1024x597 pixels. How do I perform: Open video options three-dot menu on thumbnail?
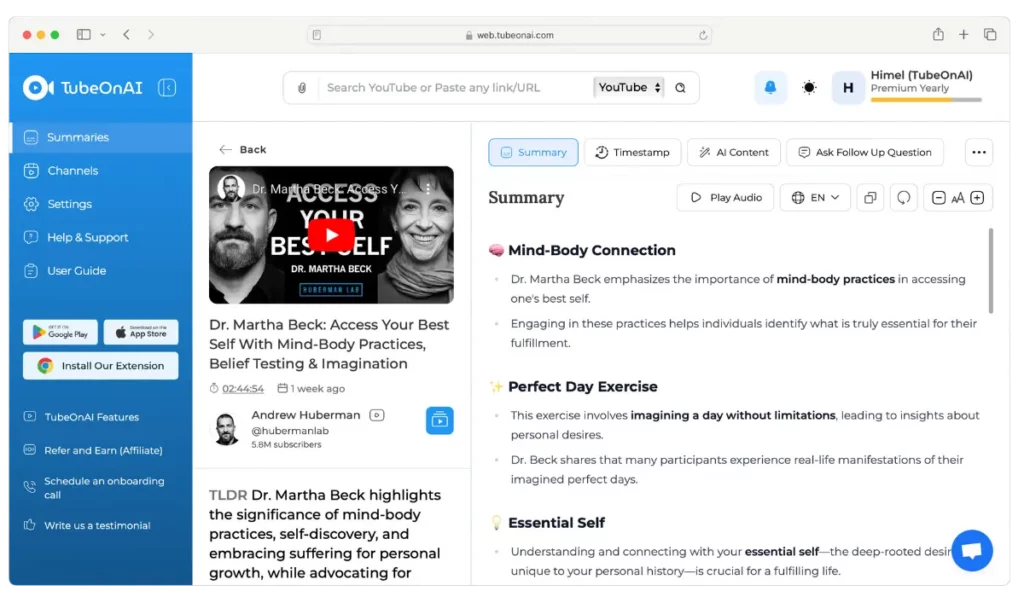[428, 189]
